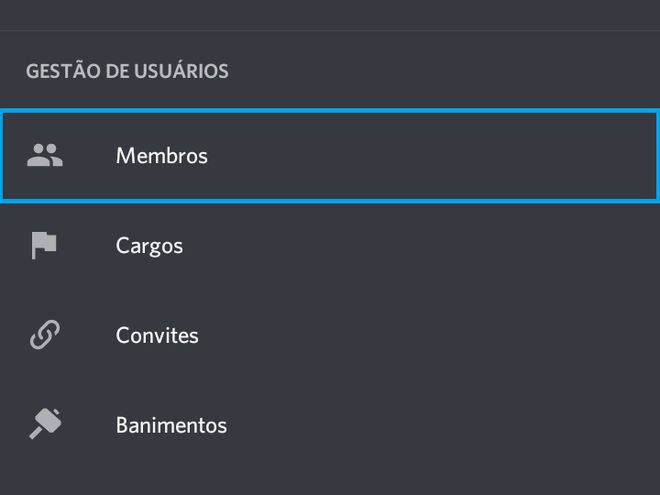660x495 pixels.
Task: Tap the link symbol beside Convites
Action: pyautogui.click(x=45, y=335)
